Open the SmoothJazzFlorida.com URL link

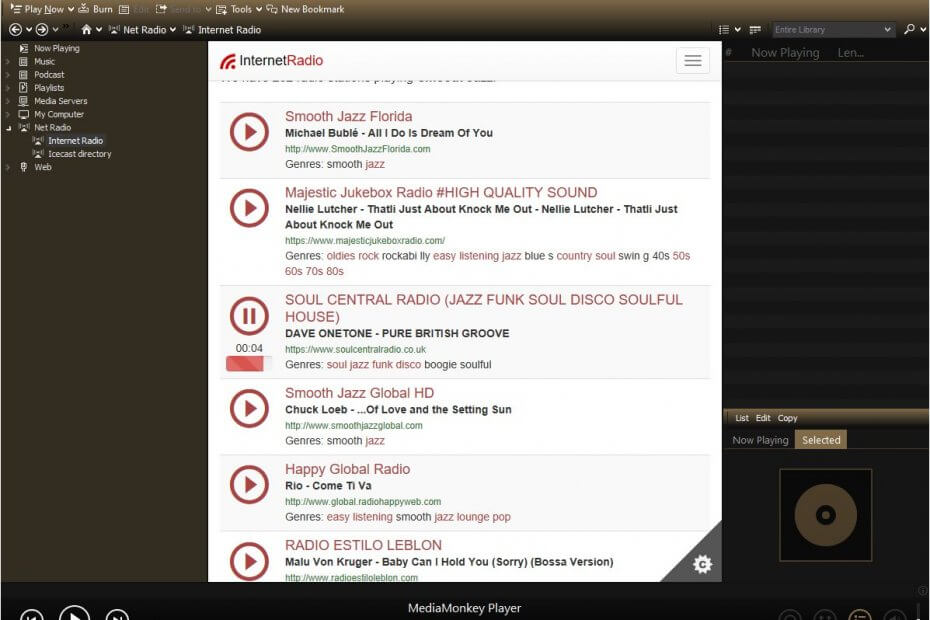coord(358,149)
